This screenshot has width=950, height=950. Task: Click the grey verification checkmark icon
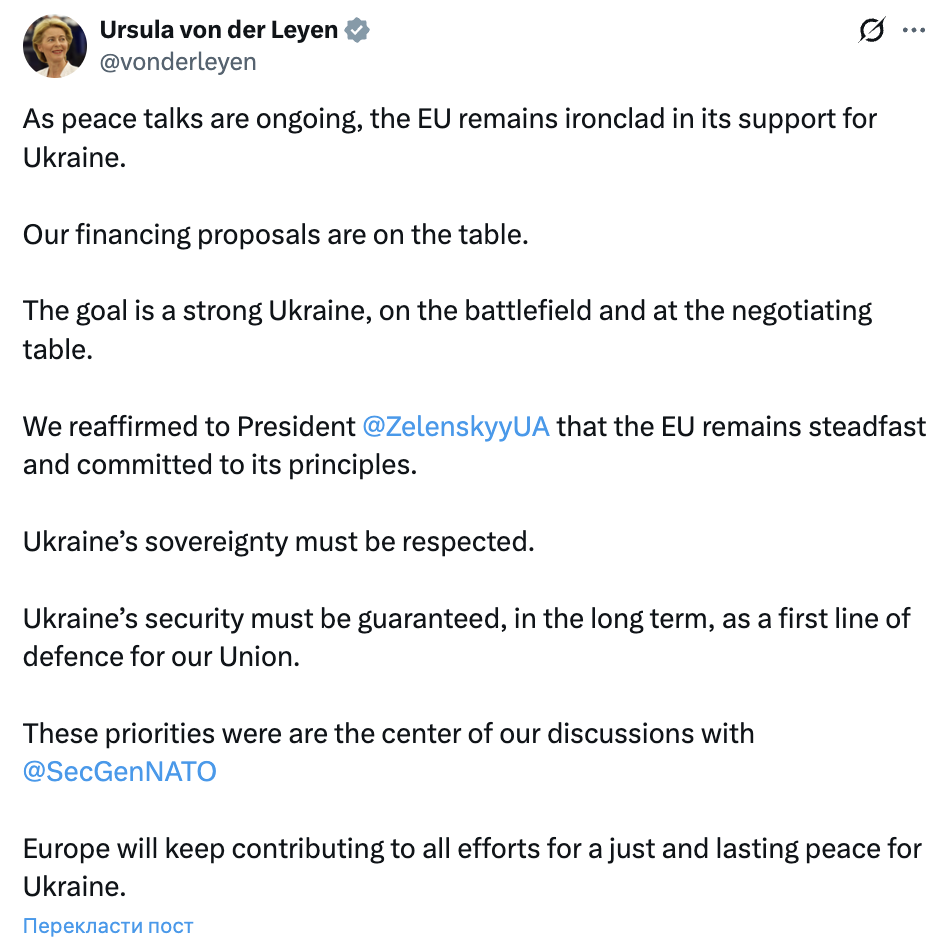click(355, 29)
